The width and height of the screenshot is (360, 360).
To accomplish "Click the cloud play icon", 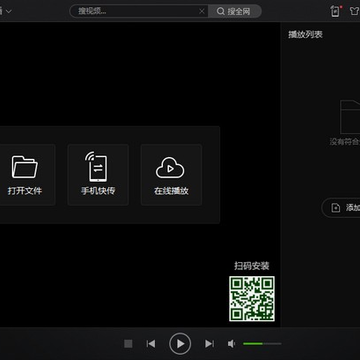I will coord(170,168).
